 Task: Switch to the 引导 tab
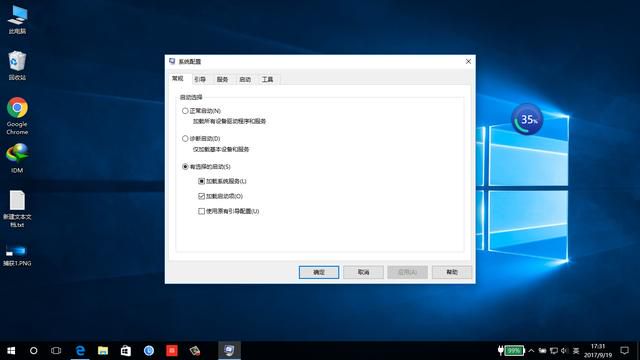pos(200,80)
